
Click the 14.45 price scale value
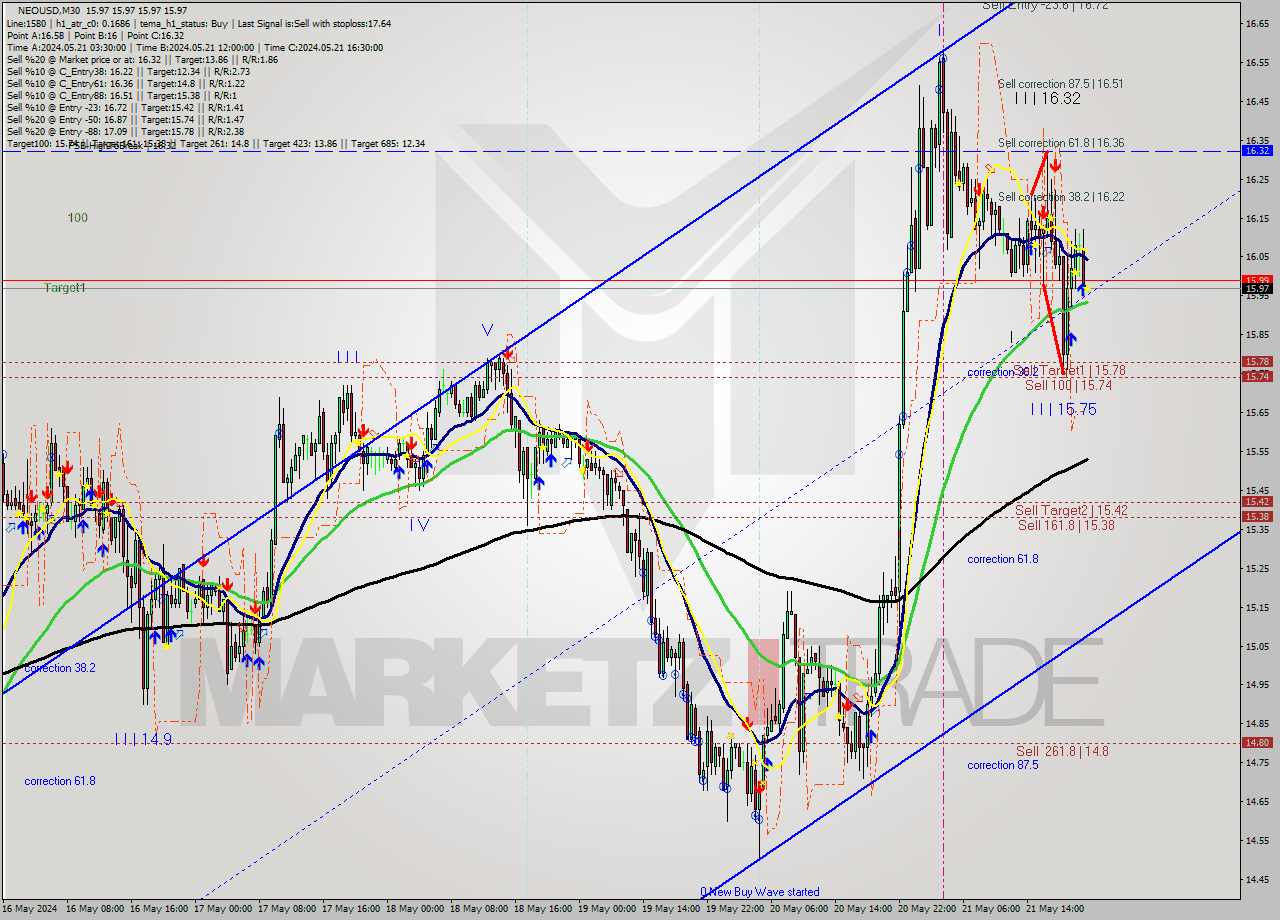[x=1257, y=879]
